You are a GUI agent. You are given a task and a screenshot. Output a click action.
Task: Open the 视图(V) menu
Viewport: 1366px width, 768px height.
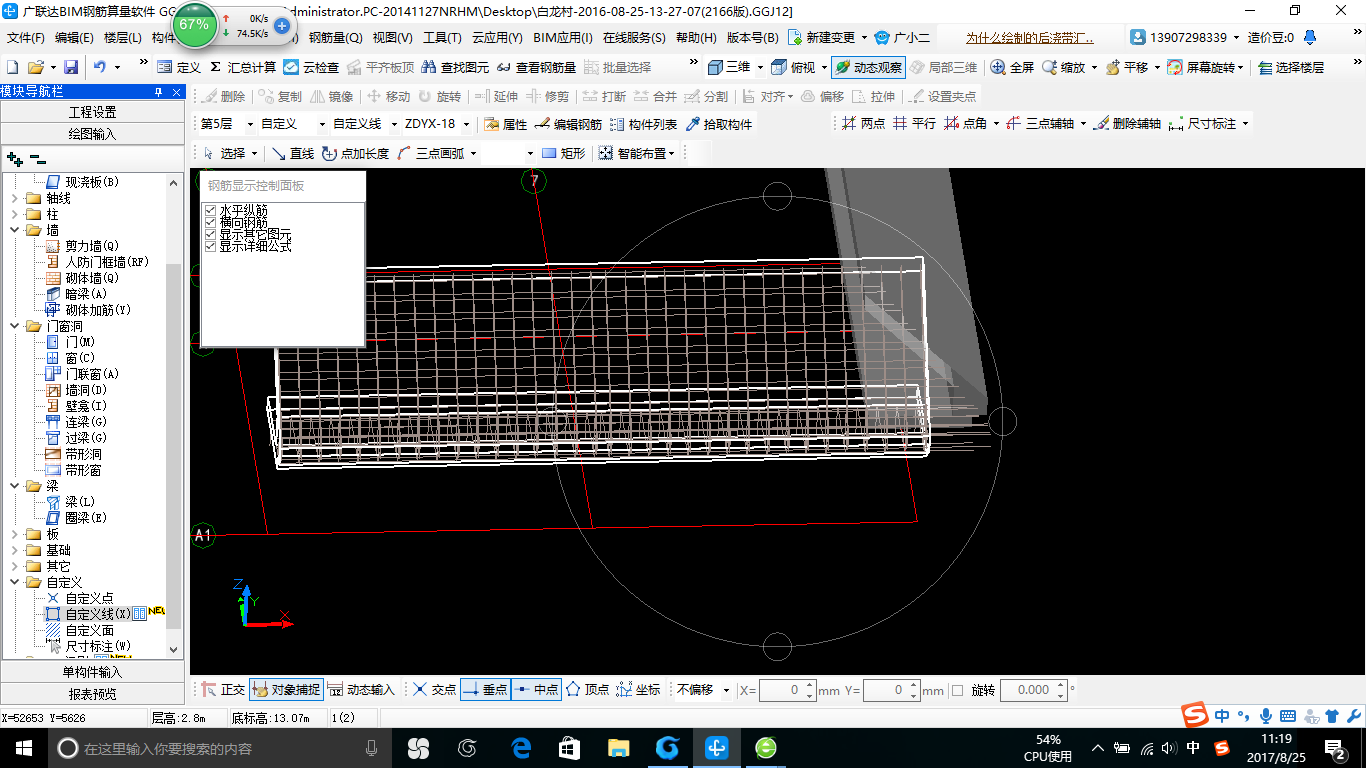(392, 38)
